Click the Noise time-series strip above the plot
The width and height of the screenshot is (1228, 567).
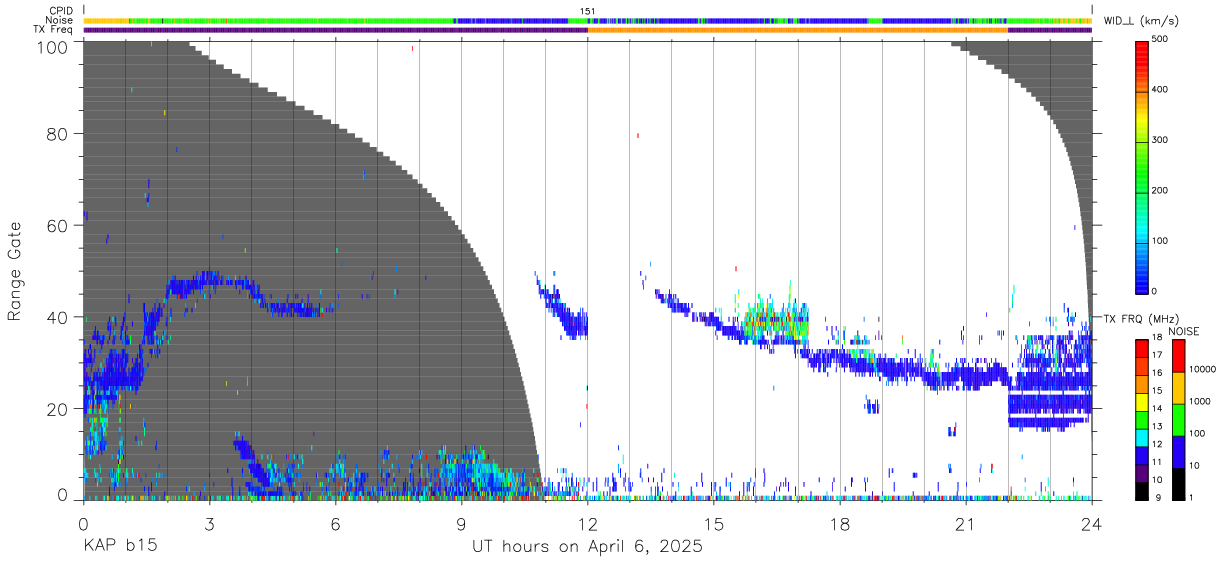pyautogui.click(x=588, y=20)
